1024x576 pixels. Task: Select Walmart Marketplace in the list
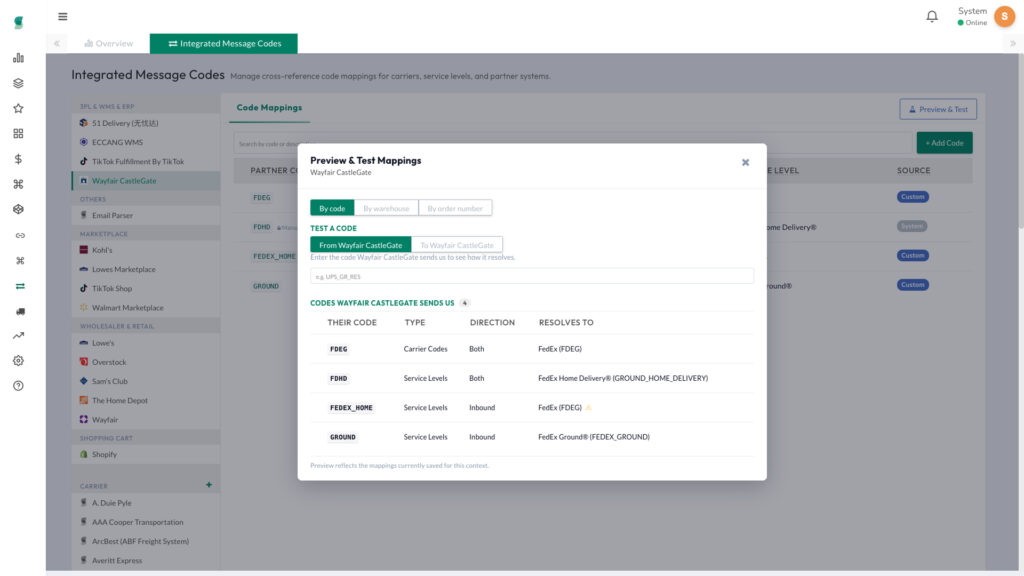146,308
